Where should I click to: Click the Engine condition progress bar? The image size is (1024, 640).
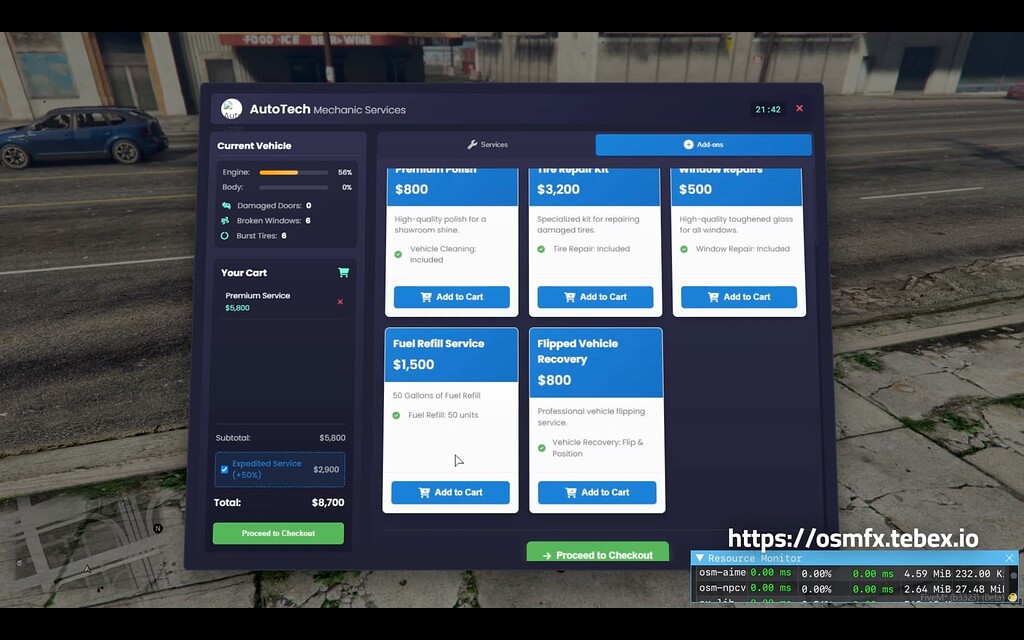[293, 172]
